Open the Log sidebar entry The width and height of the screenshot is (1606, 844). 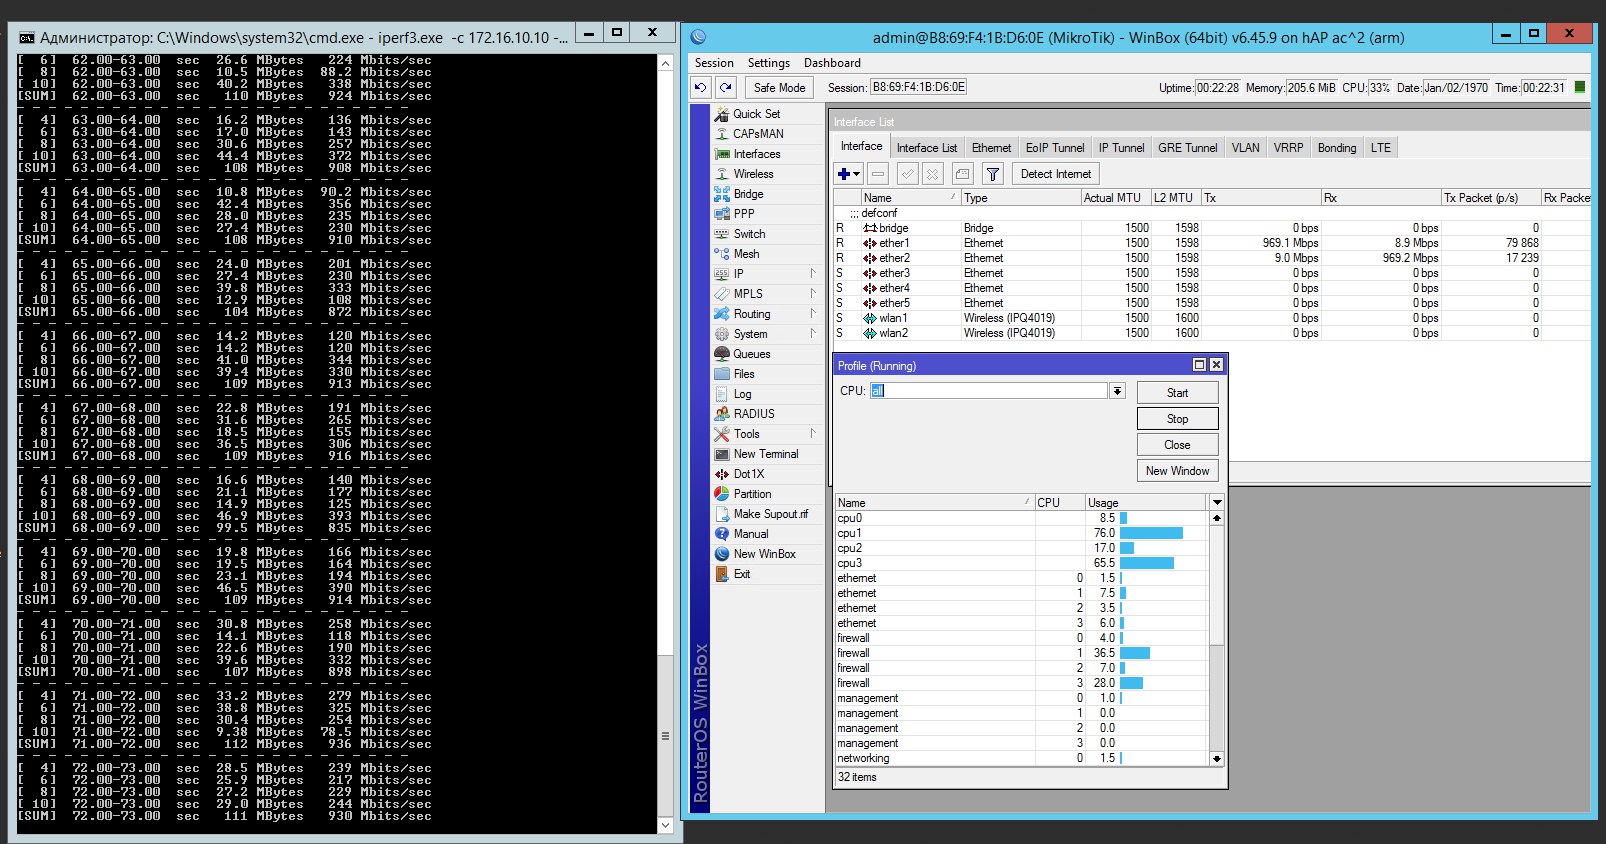coord(742,394)
